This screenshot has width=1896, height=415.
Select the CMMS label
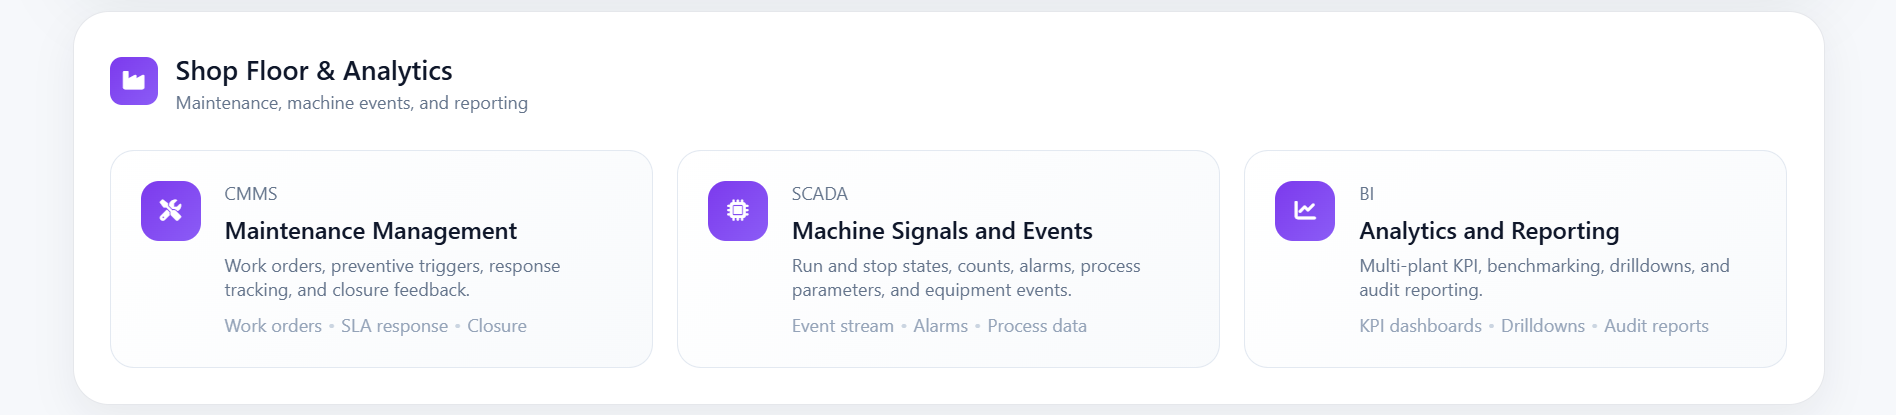tap(251, 194)
